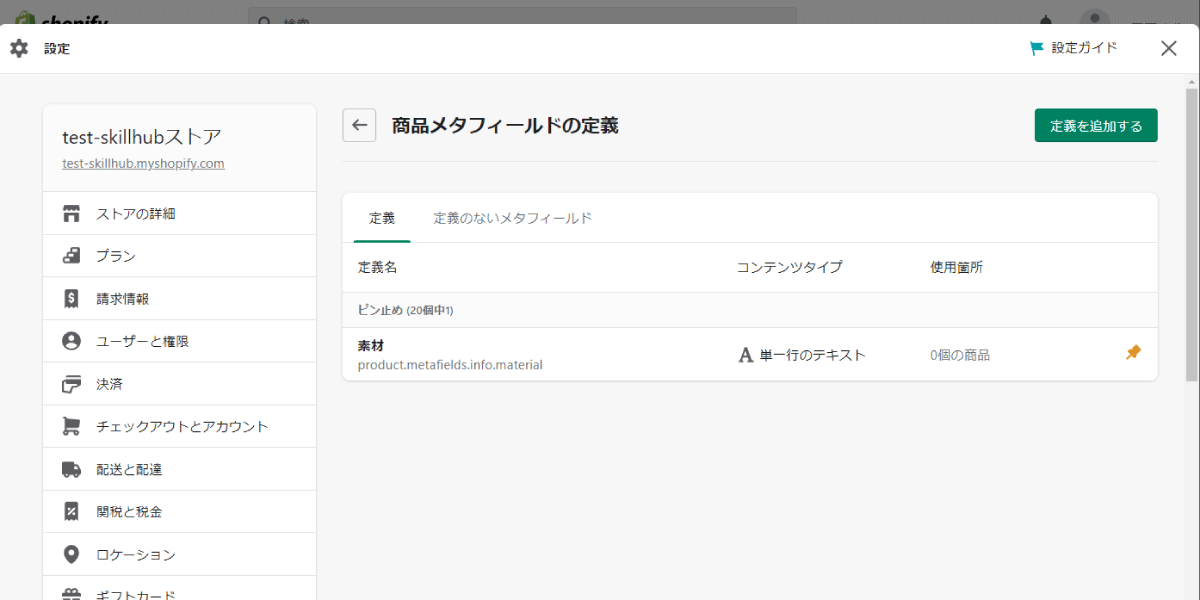Click the test-skillhubストア store name
Viewport: 1200px width, 600px height.
click(x=142, y=136)
